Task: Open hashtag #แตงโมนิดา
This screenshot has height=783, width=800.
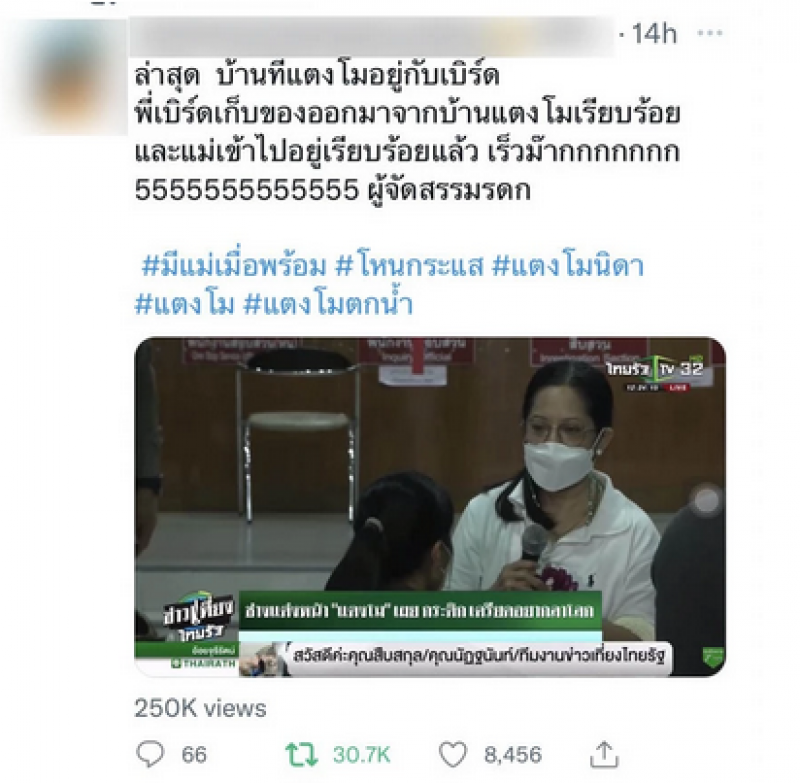Action: click(567, 266)
